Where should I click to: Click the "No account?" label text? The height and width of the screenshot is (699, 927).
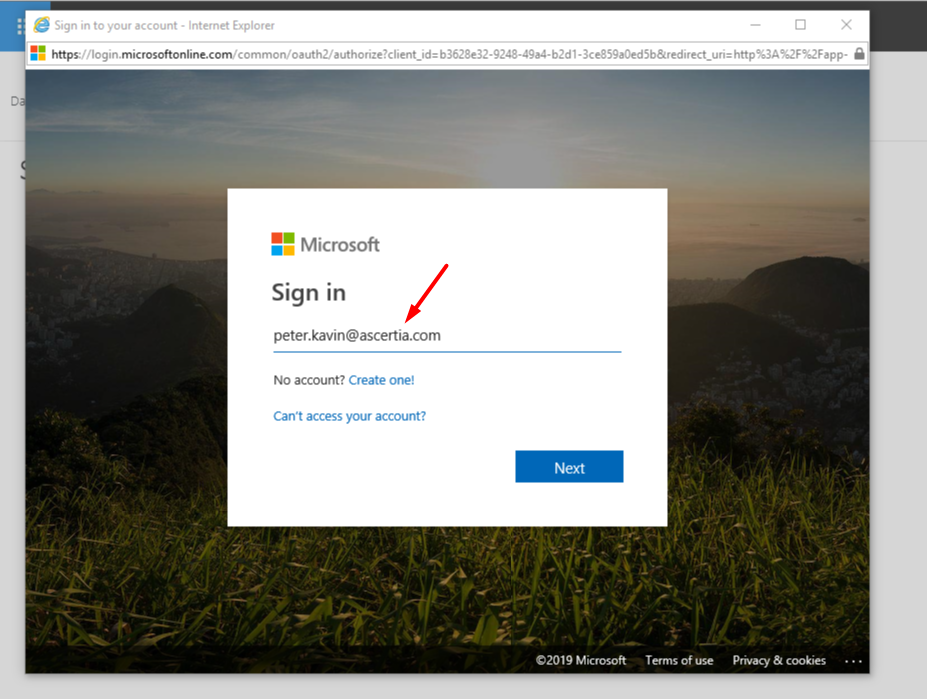click(x=309, y=380)
